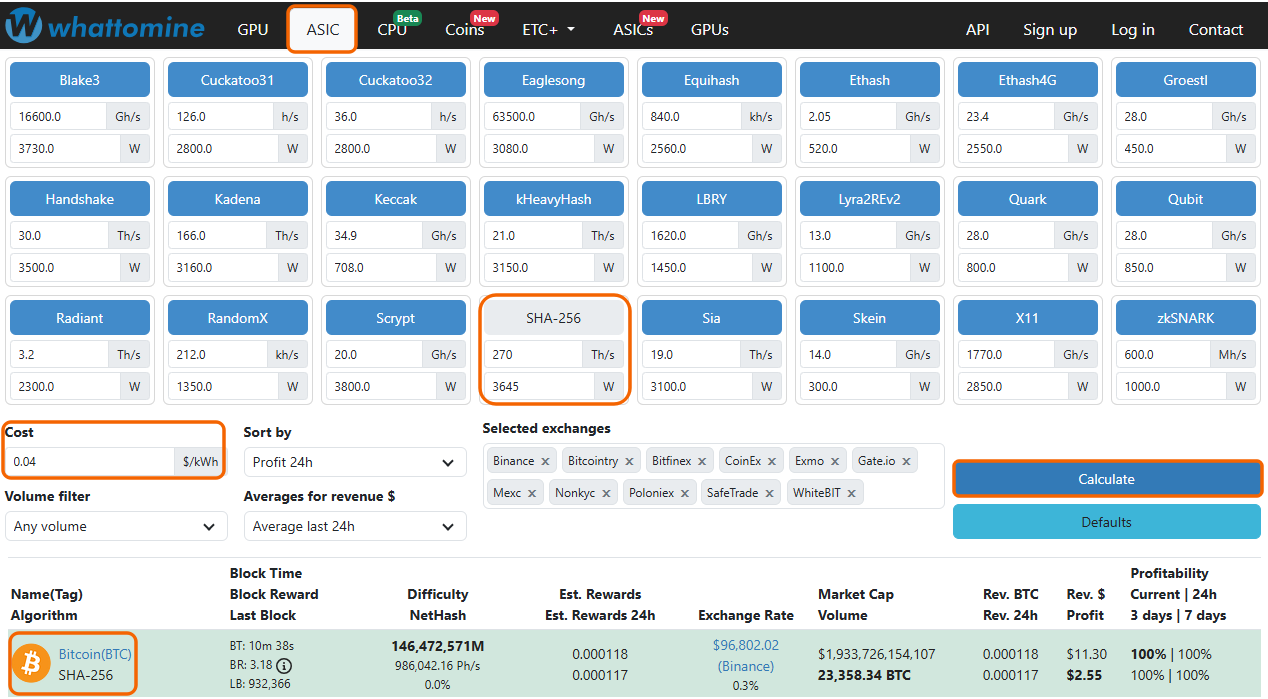Remove Mexc exchange tag
Viewport: 1268px width, 699px height.
point(532,493)
